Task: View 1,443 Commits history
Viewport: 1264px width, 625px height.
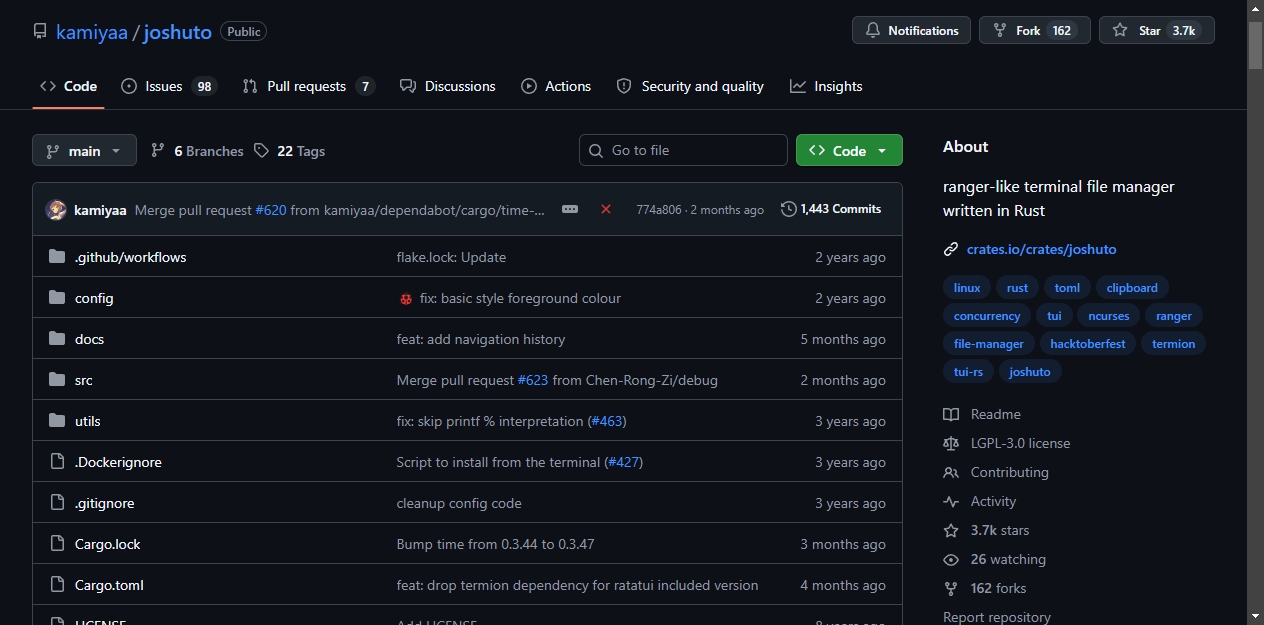Action: [831, 209]
